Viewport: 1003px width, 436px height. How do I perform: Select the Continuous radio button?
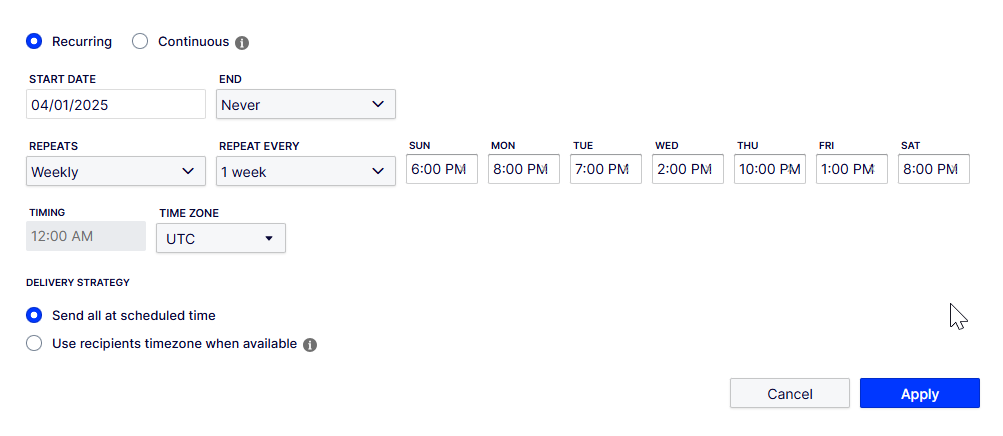coord(140,42)
